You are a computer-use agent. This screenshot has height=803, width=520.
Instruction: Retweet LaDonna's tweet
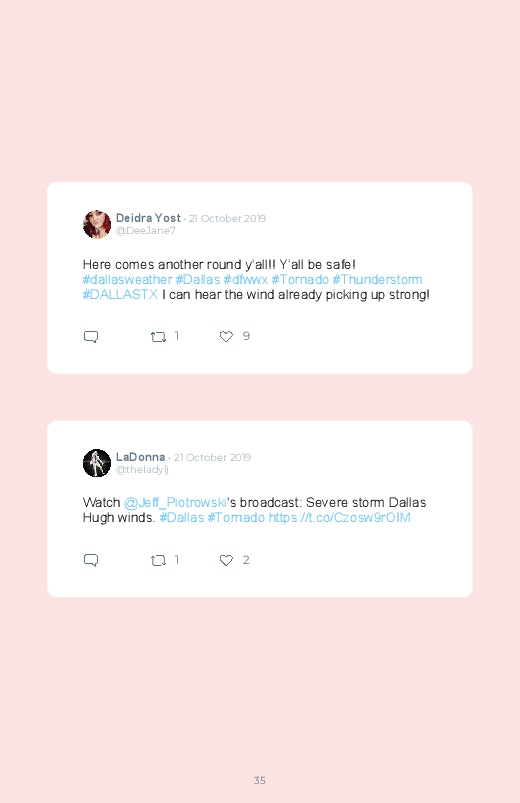tap(158, 560)
